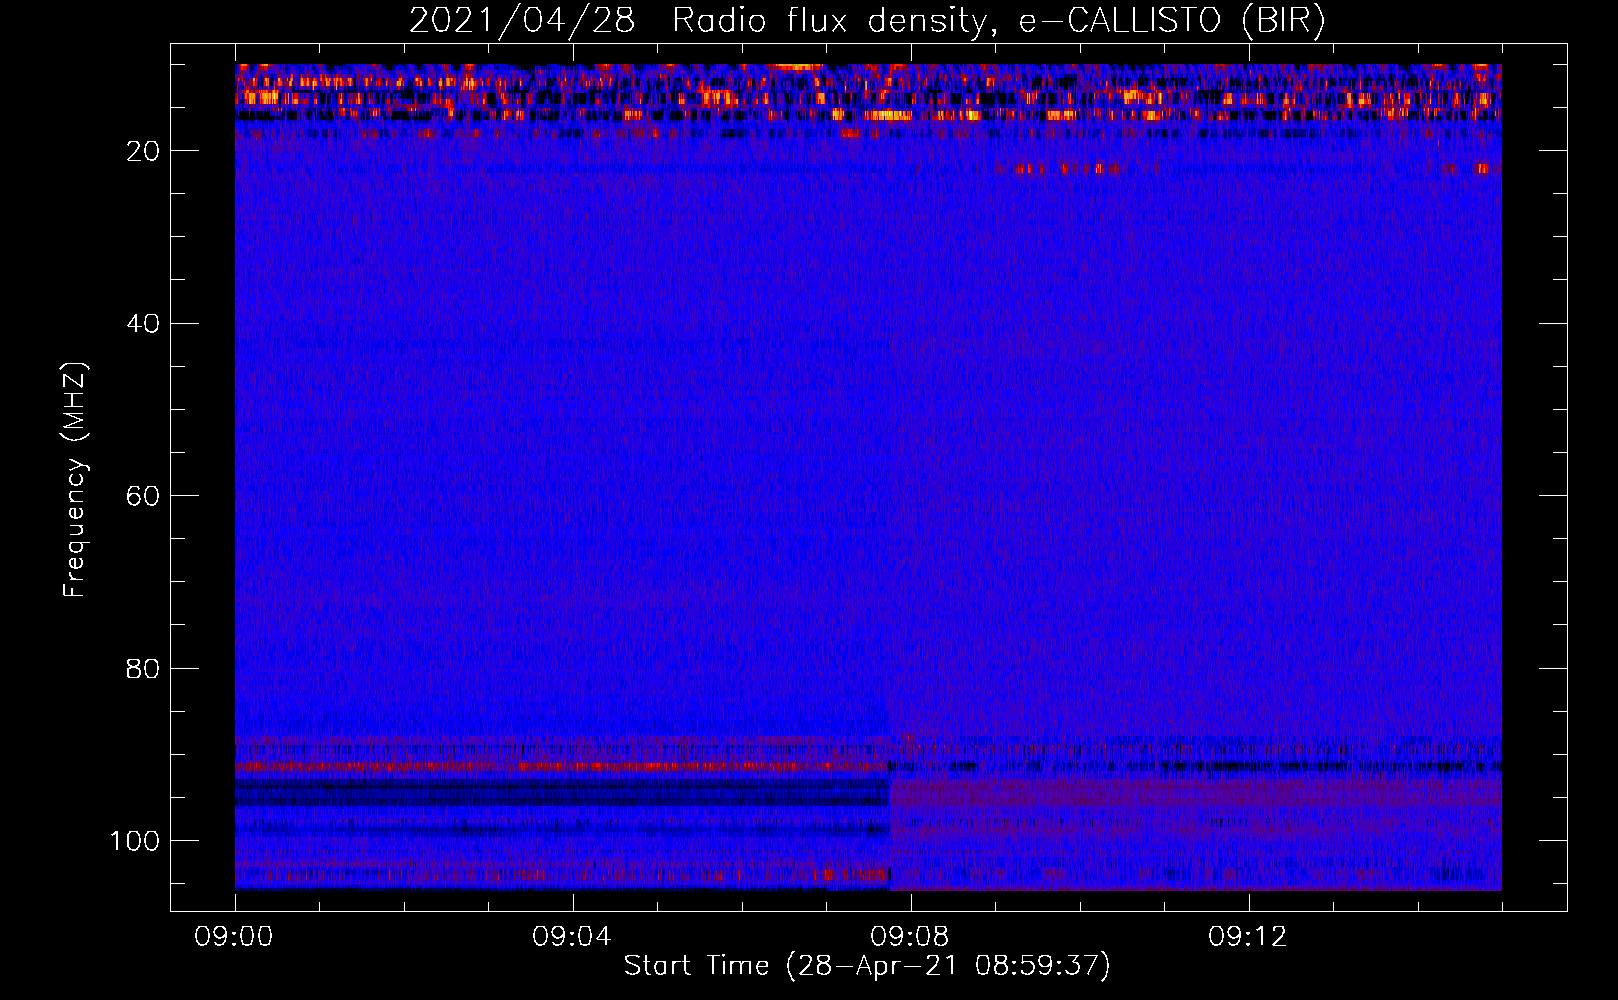Click the 'Start Time (28-Apr-21 08:59:37)' label
Screen dimensions: 1618x1000
867,966
